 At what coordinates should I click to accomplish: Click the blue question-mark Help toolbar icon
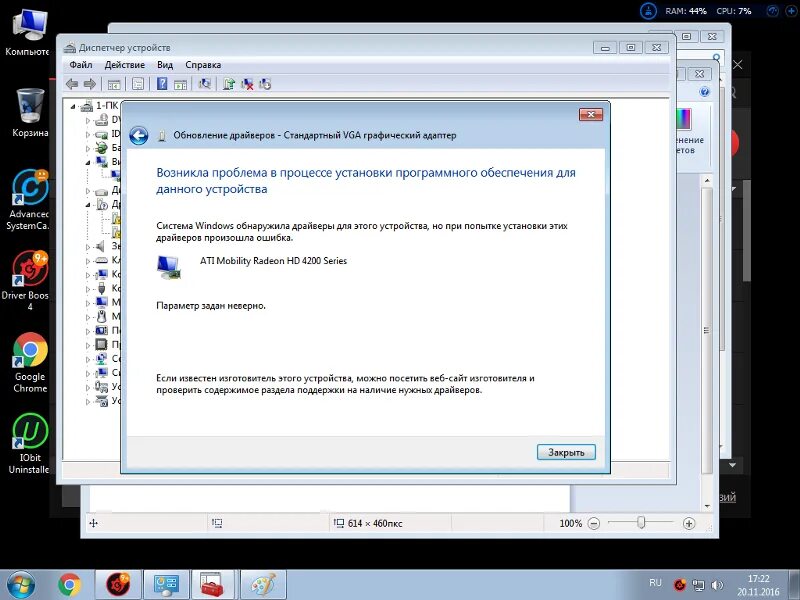162,84
